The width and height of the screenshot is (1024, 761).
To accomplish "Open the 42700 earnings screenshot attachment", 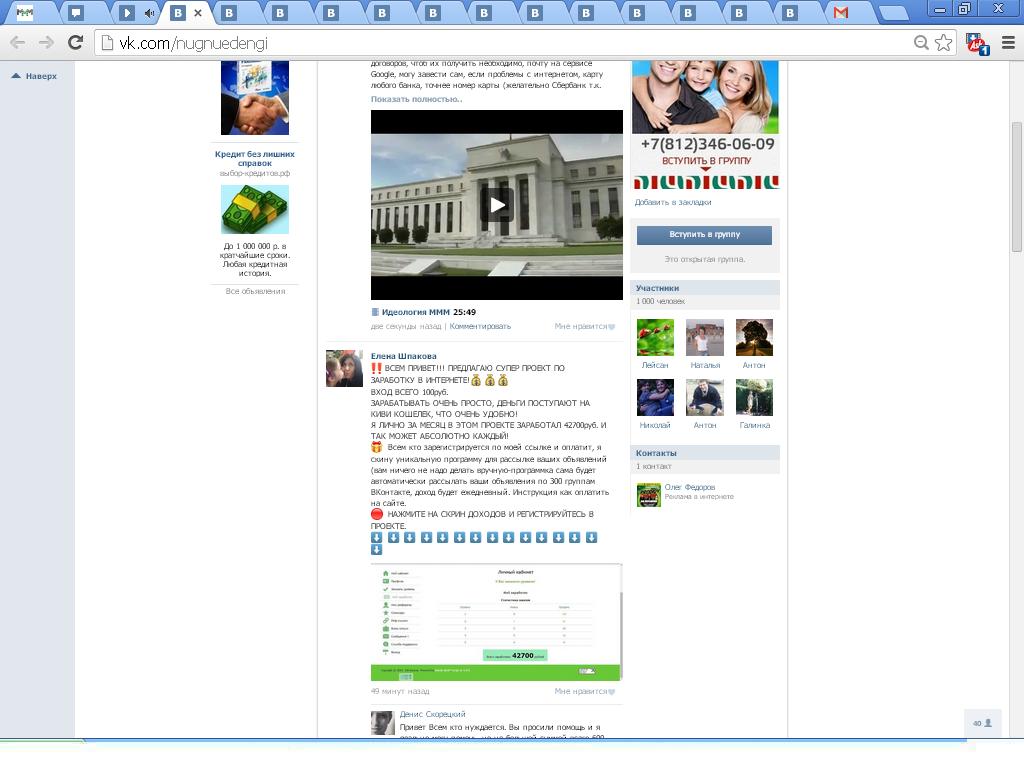I will point(496,622).
